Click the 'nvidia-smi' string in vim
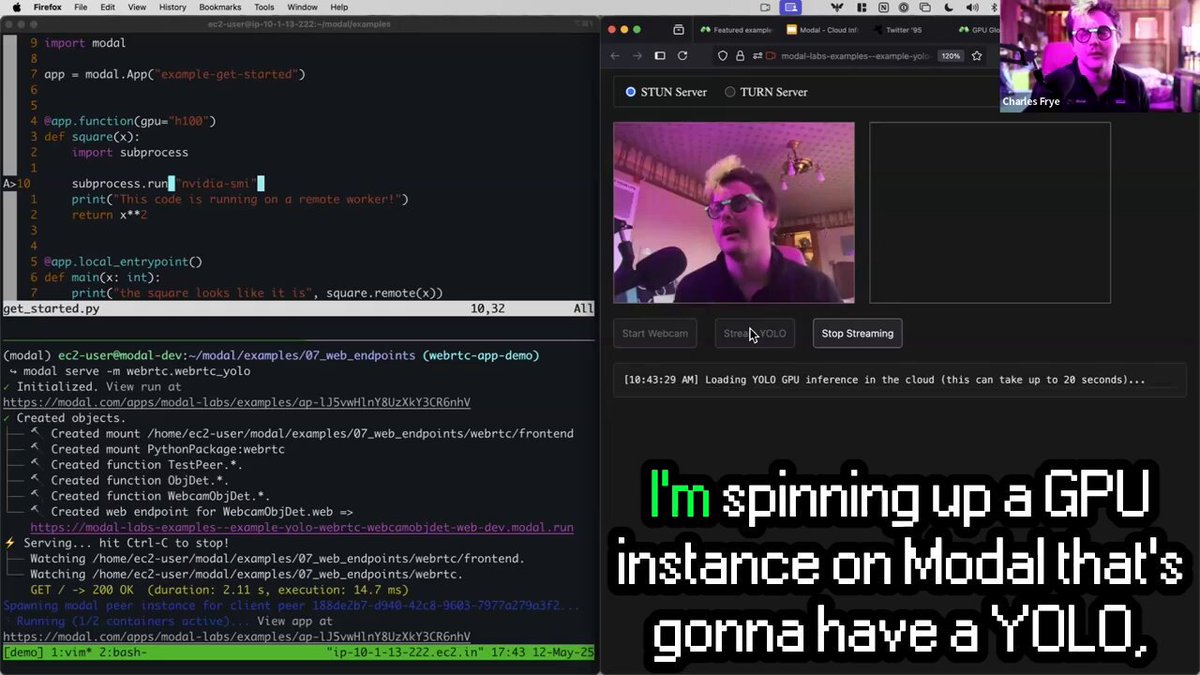 coord(217,183)
